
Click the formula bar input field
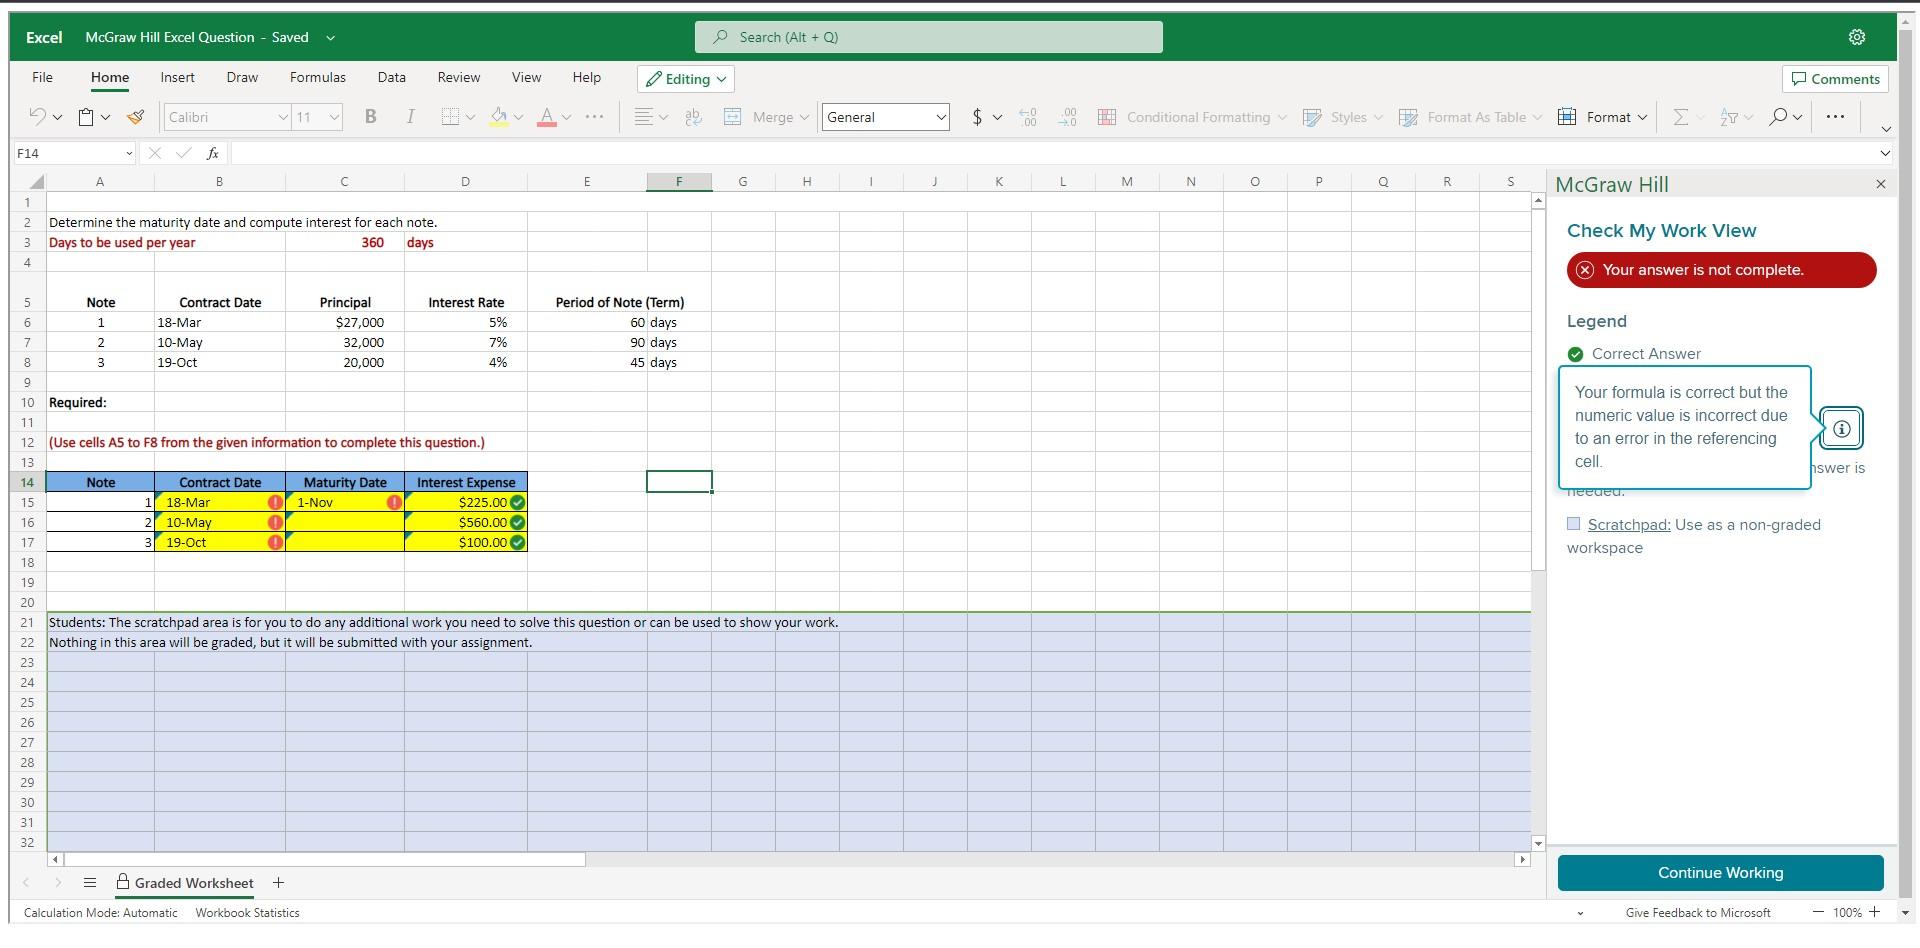click(1052, 153)
